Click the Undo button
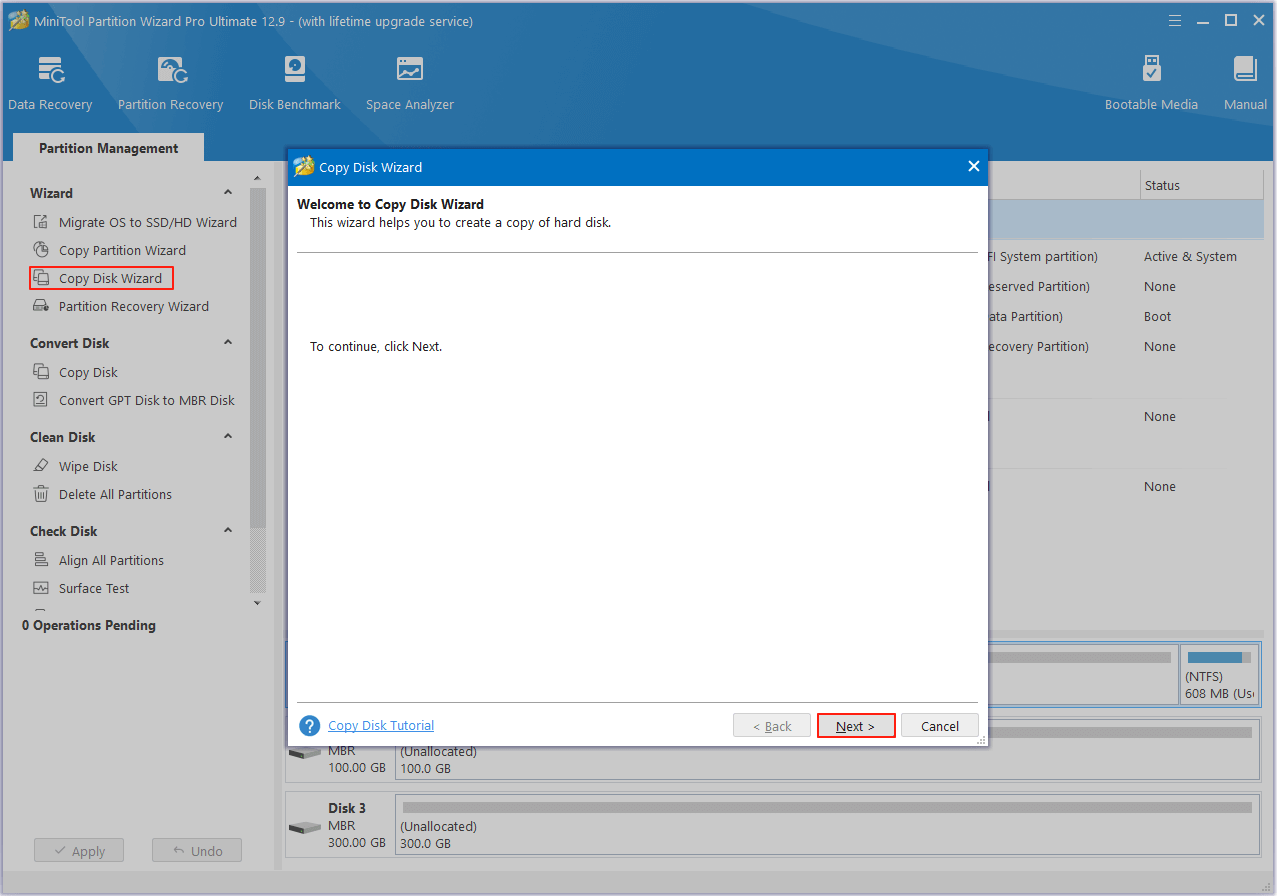Screen dimensions: 1277x896 [x=197, y=851]
